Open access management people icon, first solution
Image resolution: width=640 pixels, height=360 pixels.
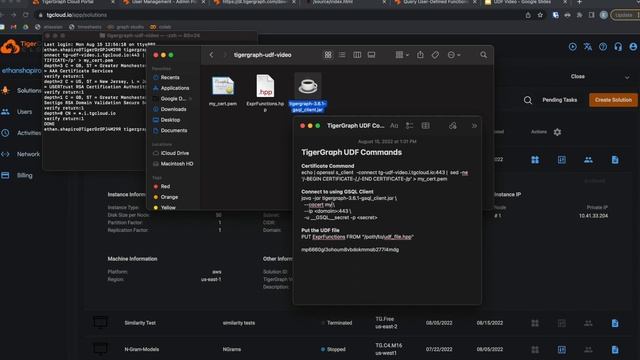588,160
